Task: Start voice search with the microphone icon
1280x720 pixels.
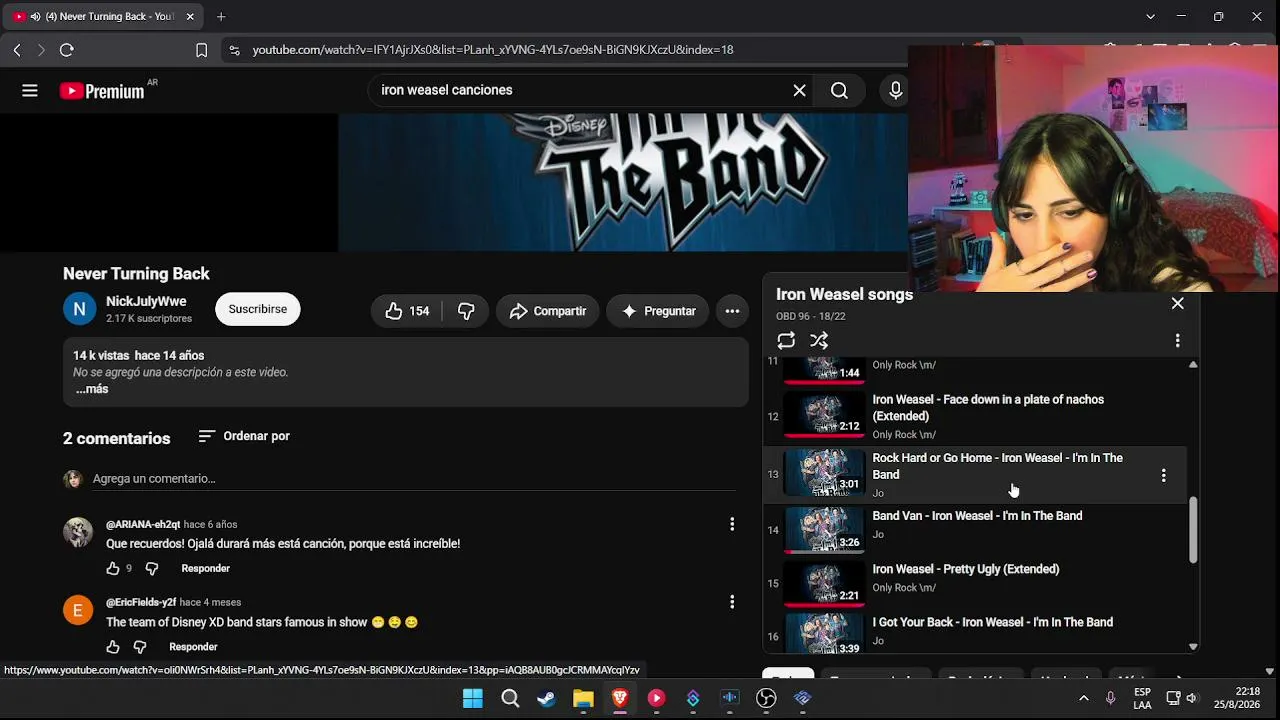Action: 896,91
